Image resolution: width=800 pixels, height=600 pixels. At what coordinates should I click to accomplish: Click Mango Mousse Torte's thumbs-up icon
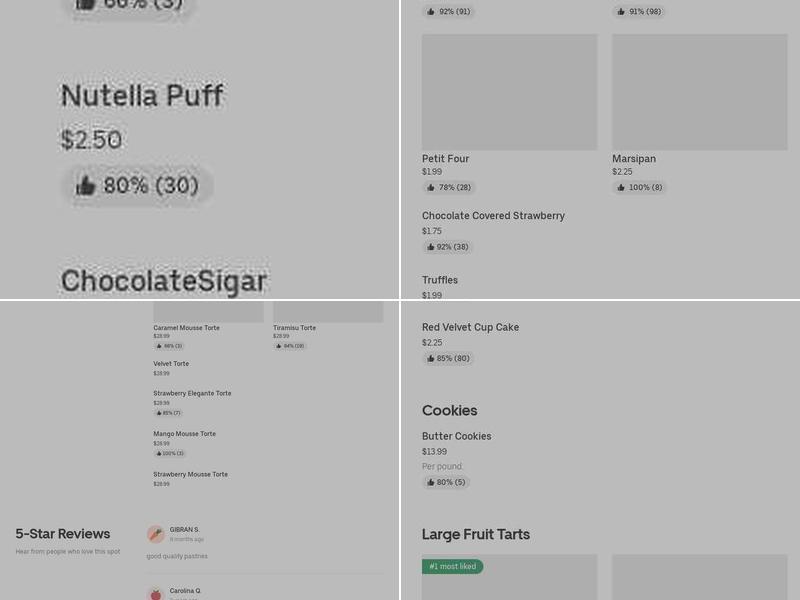pyautogui.click(x=159, y=453)
